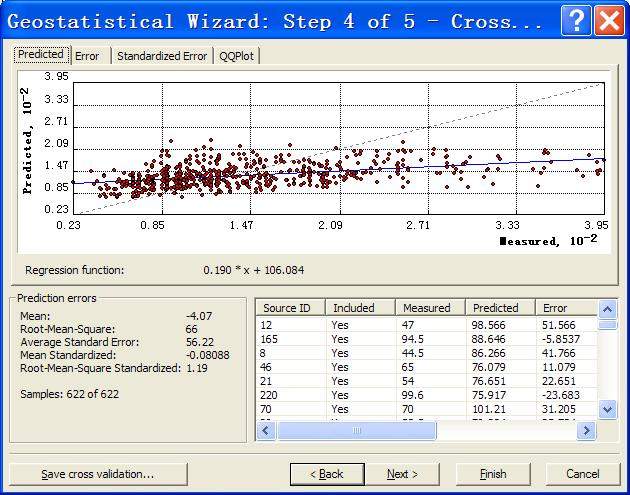Switch to the Predicted tab
The image size is (630, 495).
[x=41, y=54]
